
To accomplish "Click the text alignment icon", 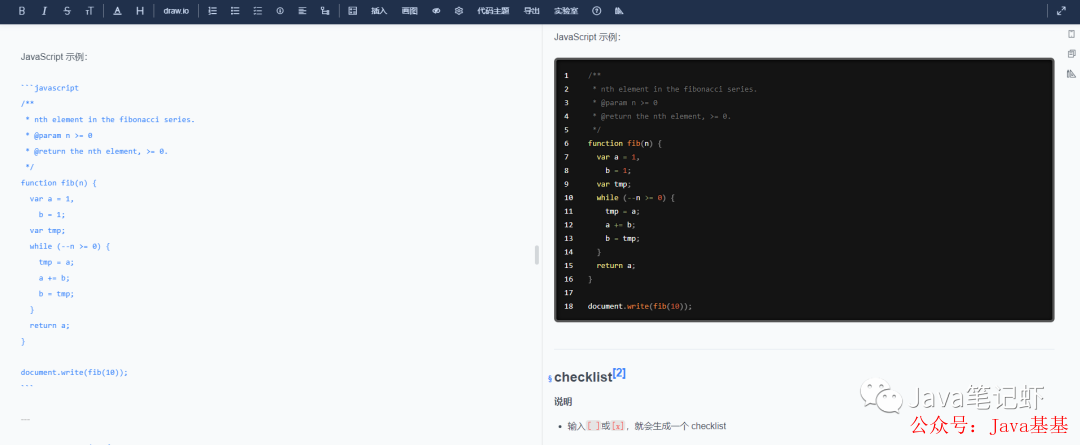I will [302, 11].
